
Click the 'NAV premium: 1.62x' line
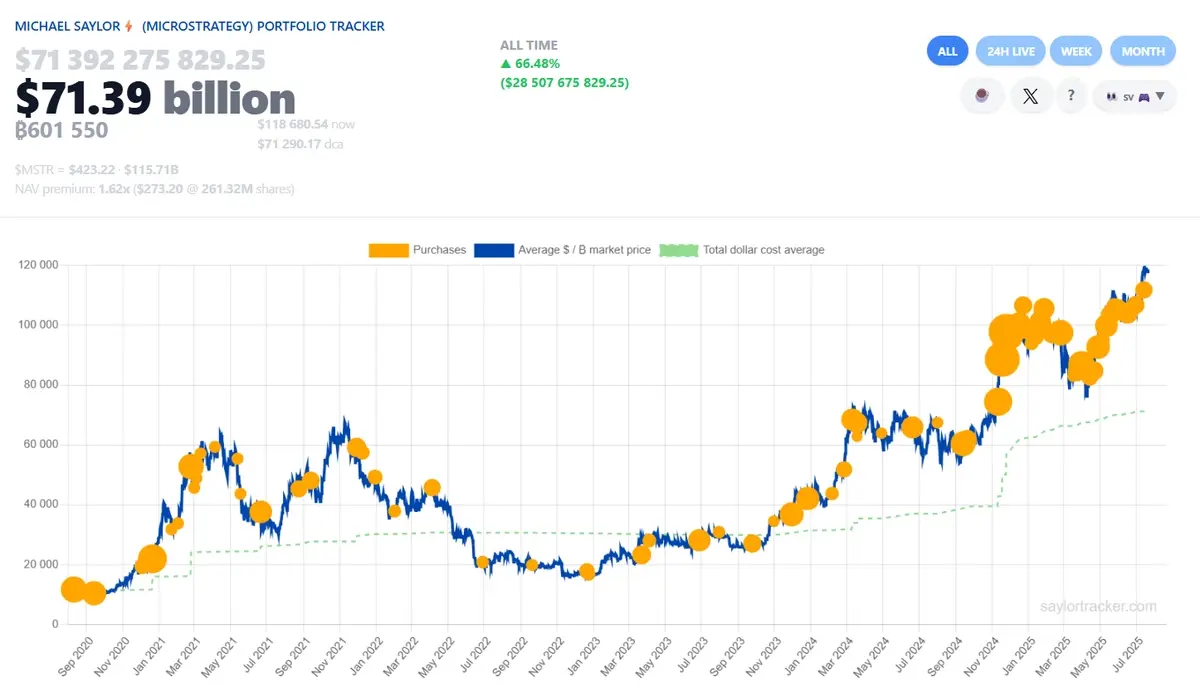coord(155,189)
